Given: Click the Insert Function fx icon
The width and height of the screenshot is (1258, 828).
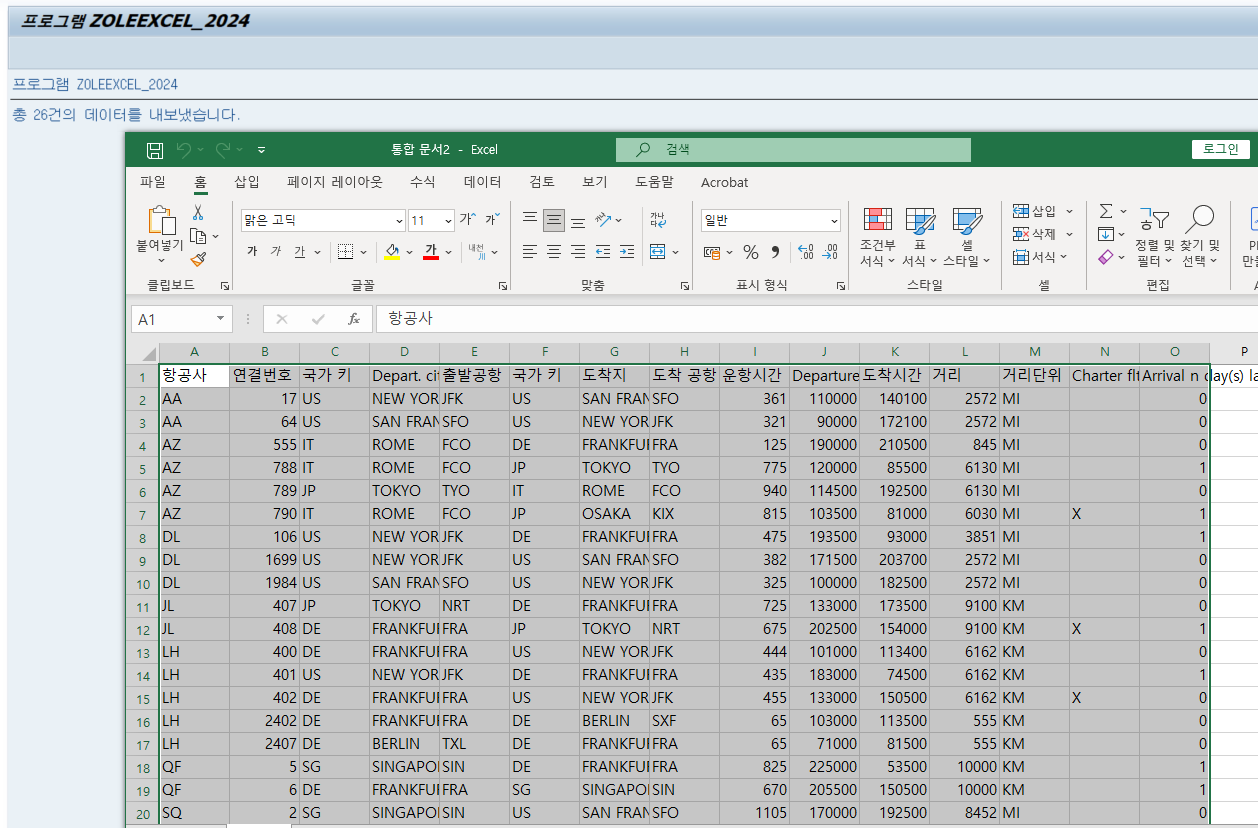Looking at the screenshot, I should (354, 319).
